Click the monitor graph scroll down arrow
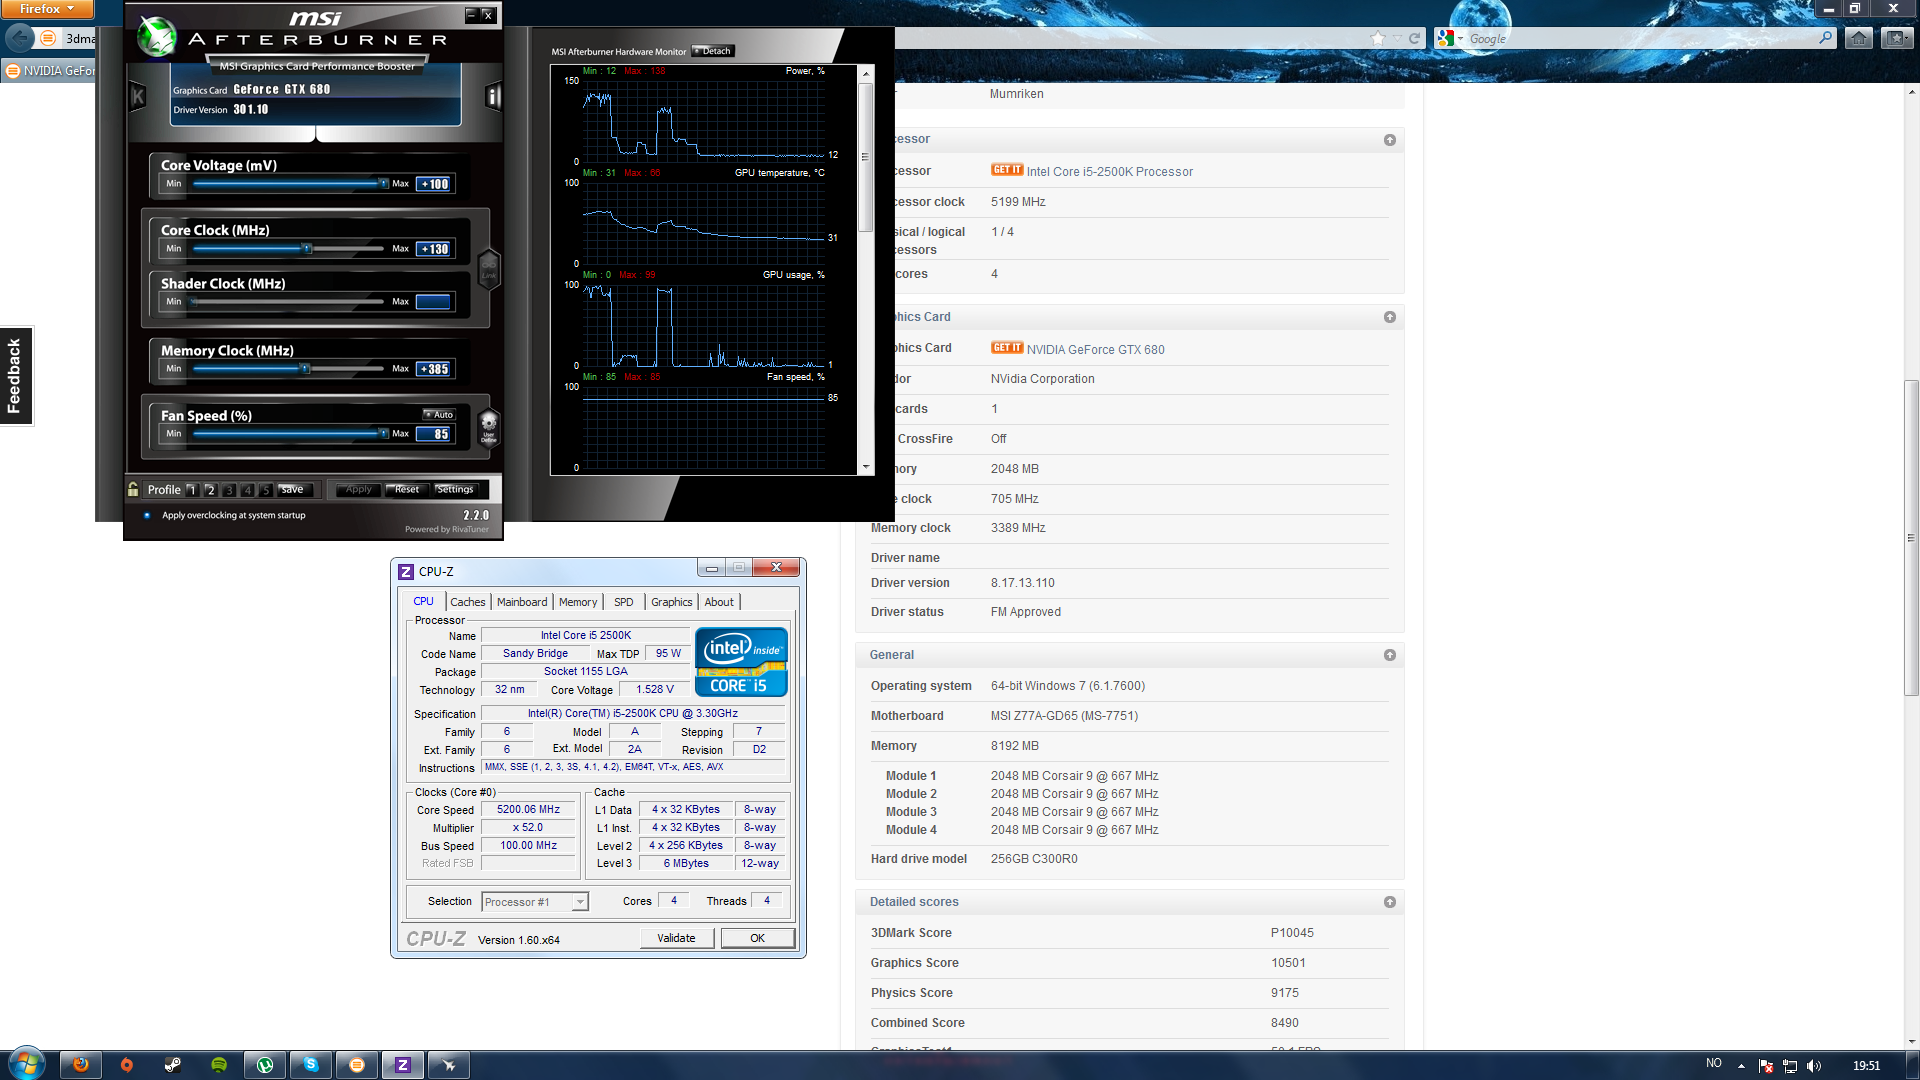Image resolution: width=1920 pixels, height=1080 pixels. [x=866, y=467]
